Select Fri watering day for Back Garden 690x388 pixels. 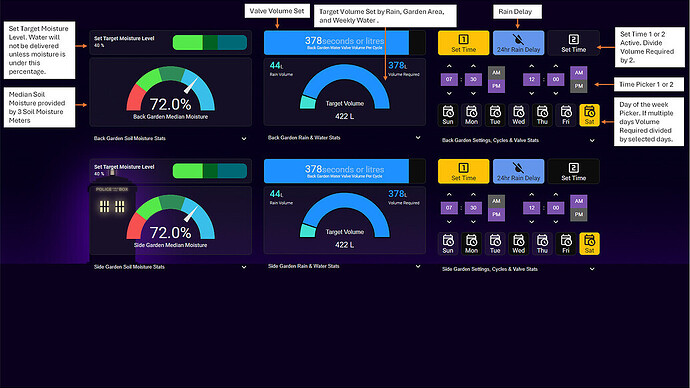point(566,115)
